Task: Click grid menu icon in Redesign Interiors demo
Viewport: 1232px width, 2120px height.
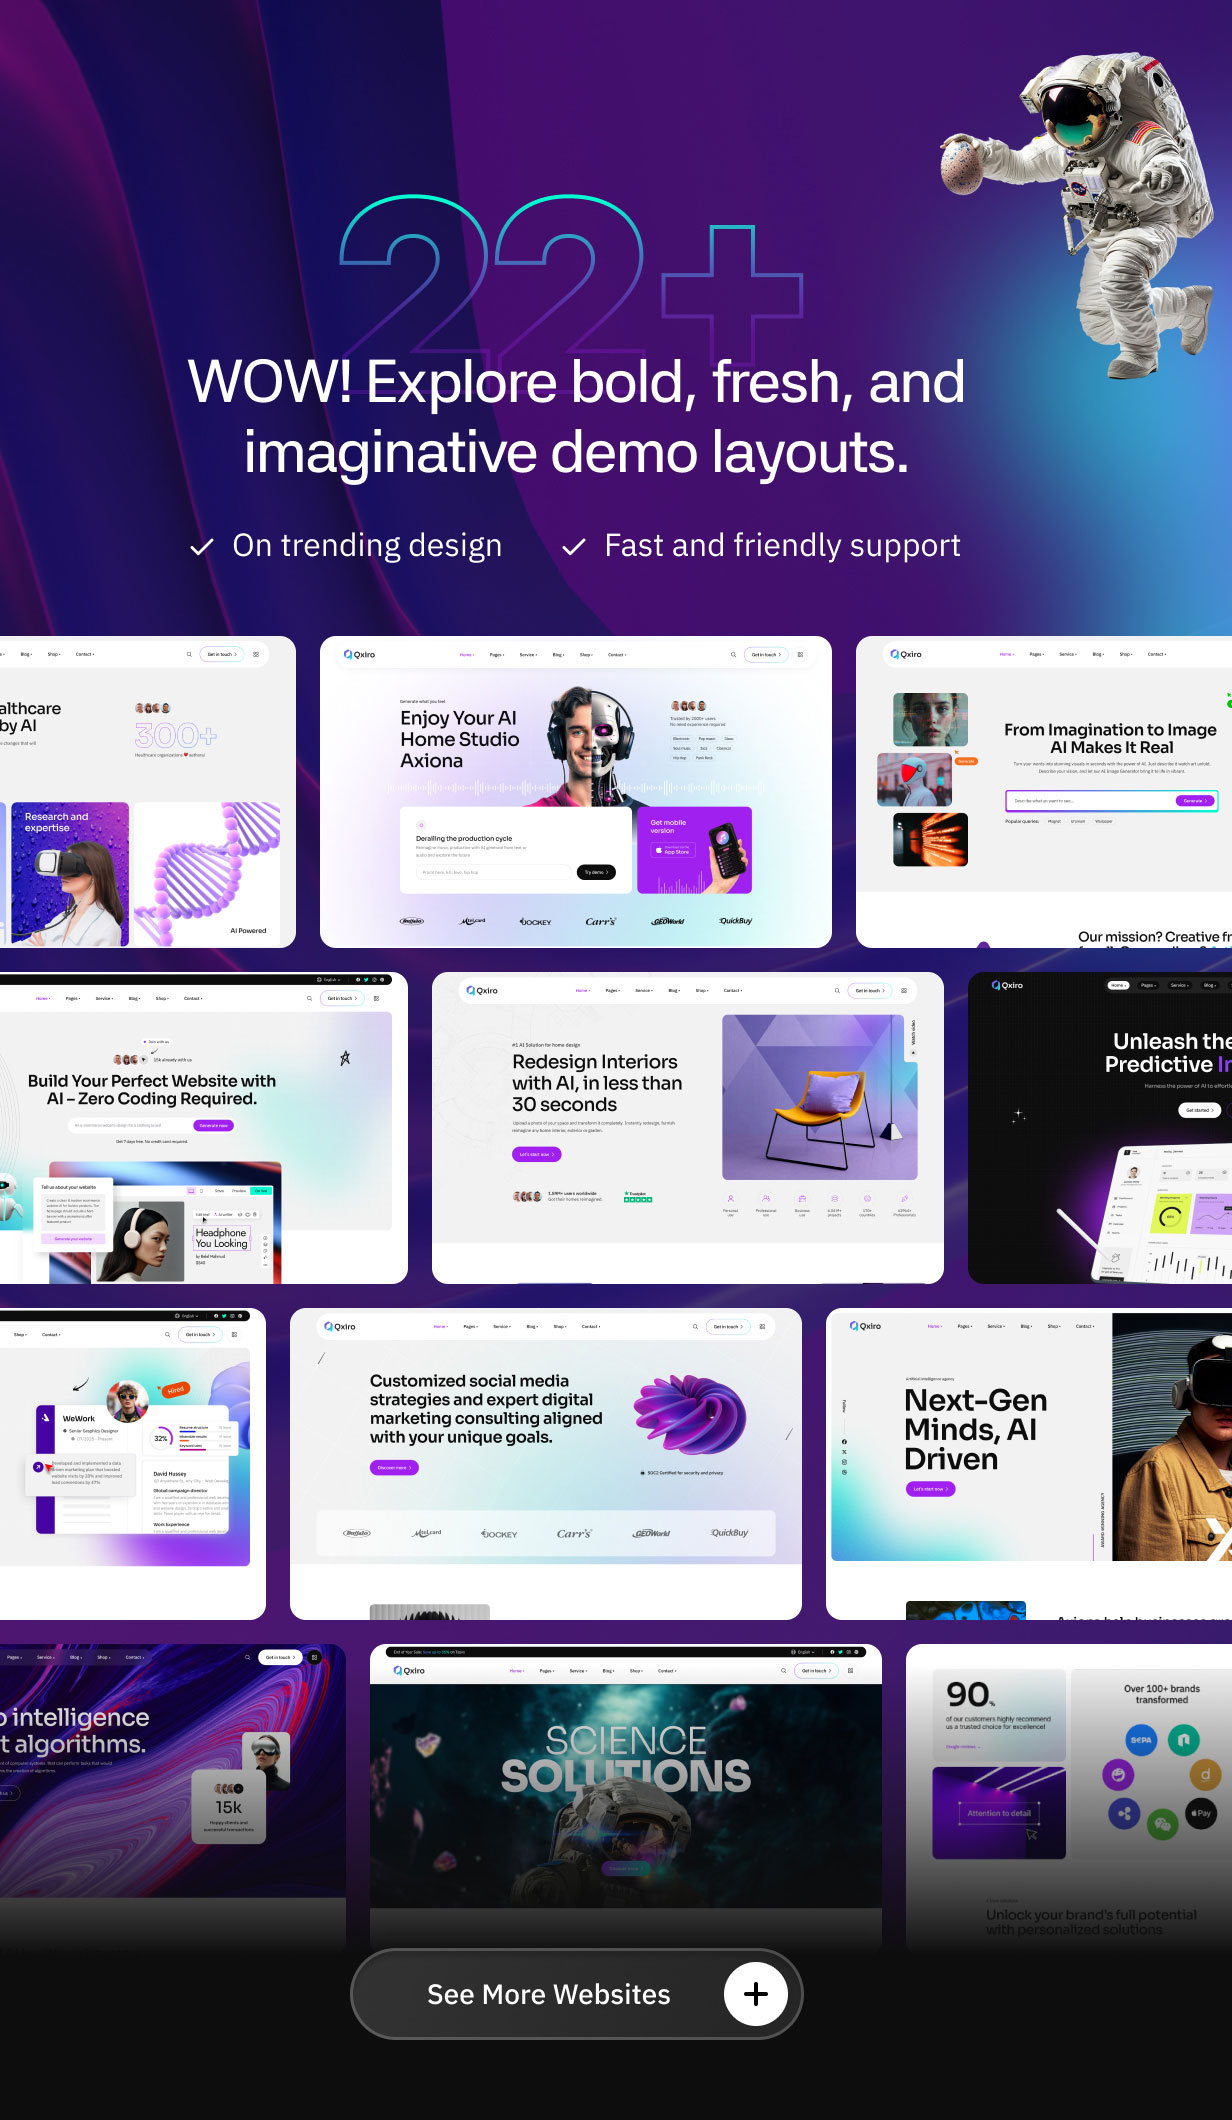Action: coord(904,991)
